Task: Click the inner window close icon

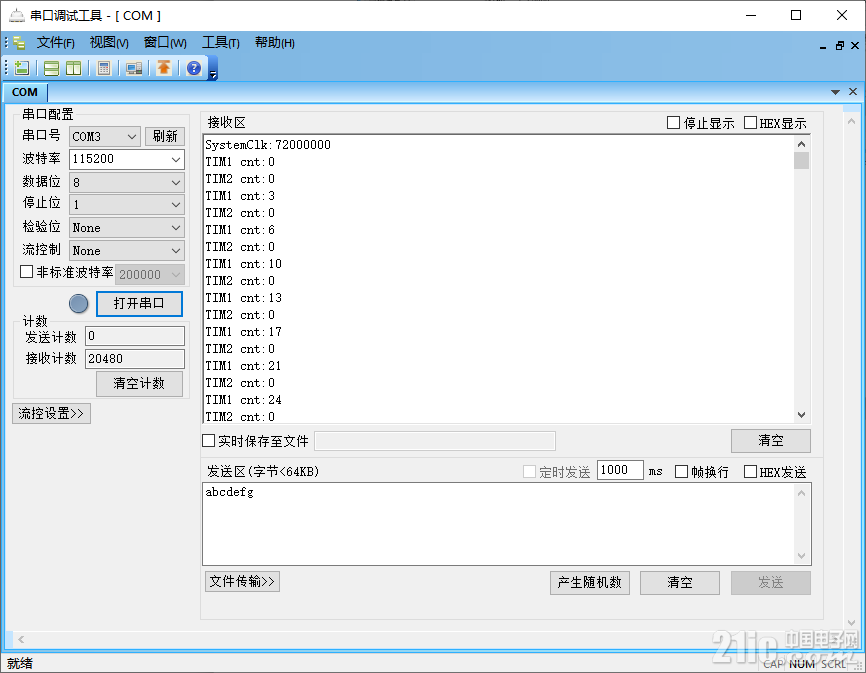Action: [855, 46]
